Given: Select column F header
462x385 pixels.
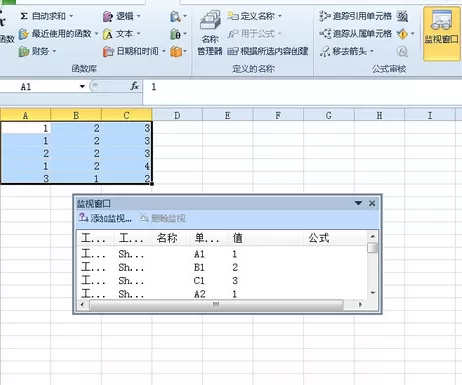Looking at the screenshot, I should 278,115.
